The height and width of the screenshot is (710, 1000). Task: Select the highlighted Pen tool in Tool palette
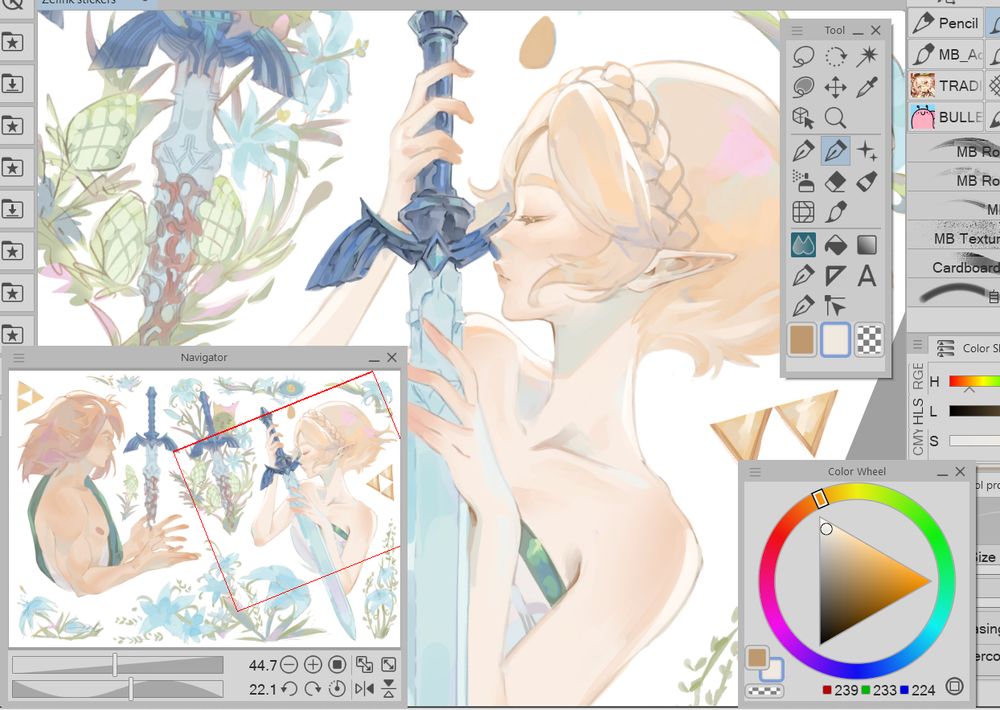coord(835,151)
